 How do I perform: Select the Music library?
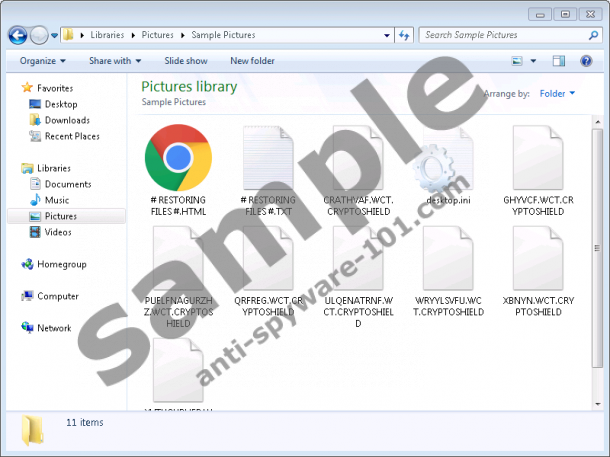pos(57,200)
